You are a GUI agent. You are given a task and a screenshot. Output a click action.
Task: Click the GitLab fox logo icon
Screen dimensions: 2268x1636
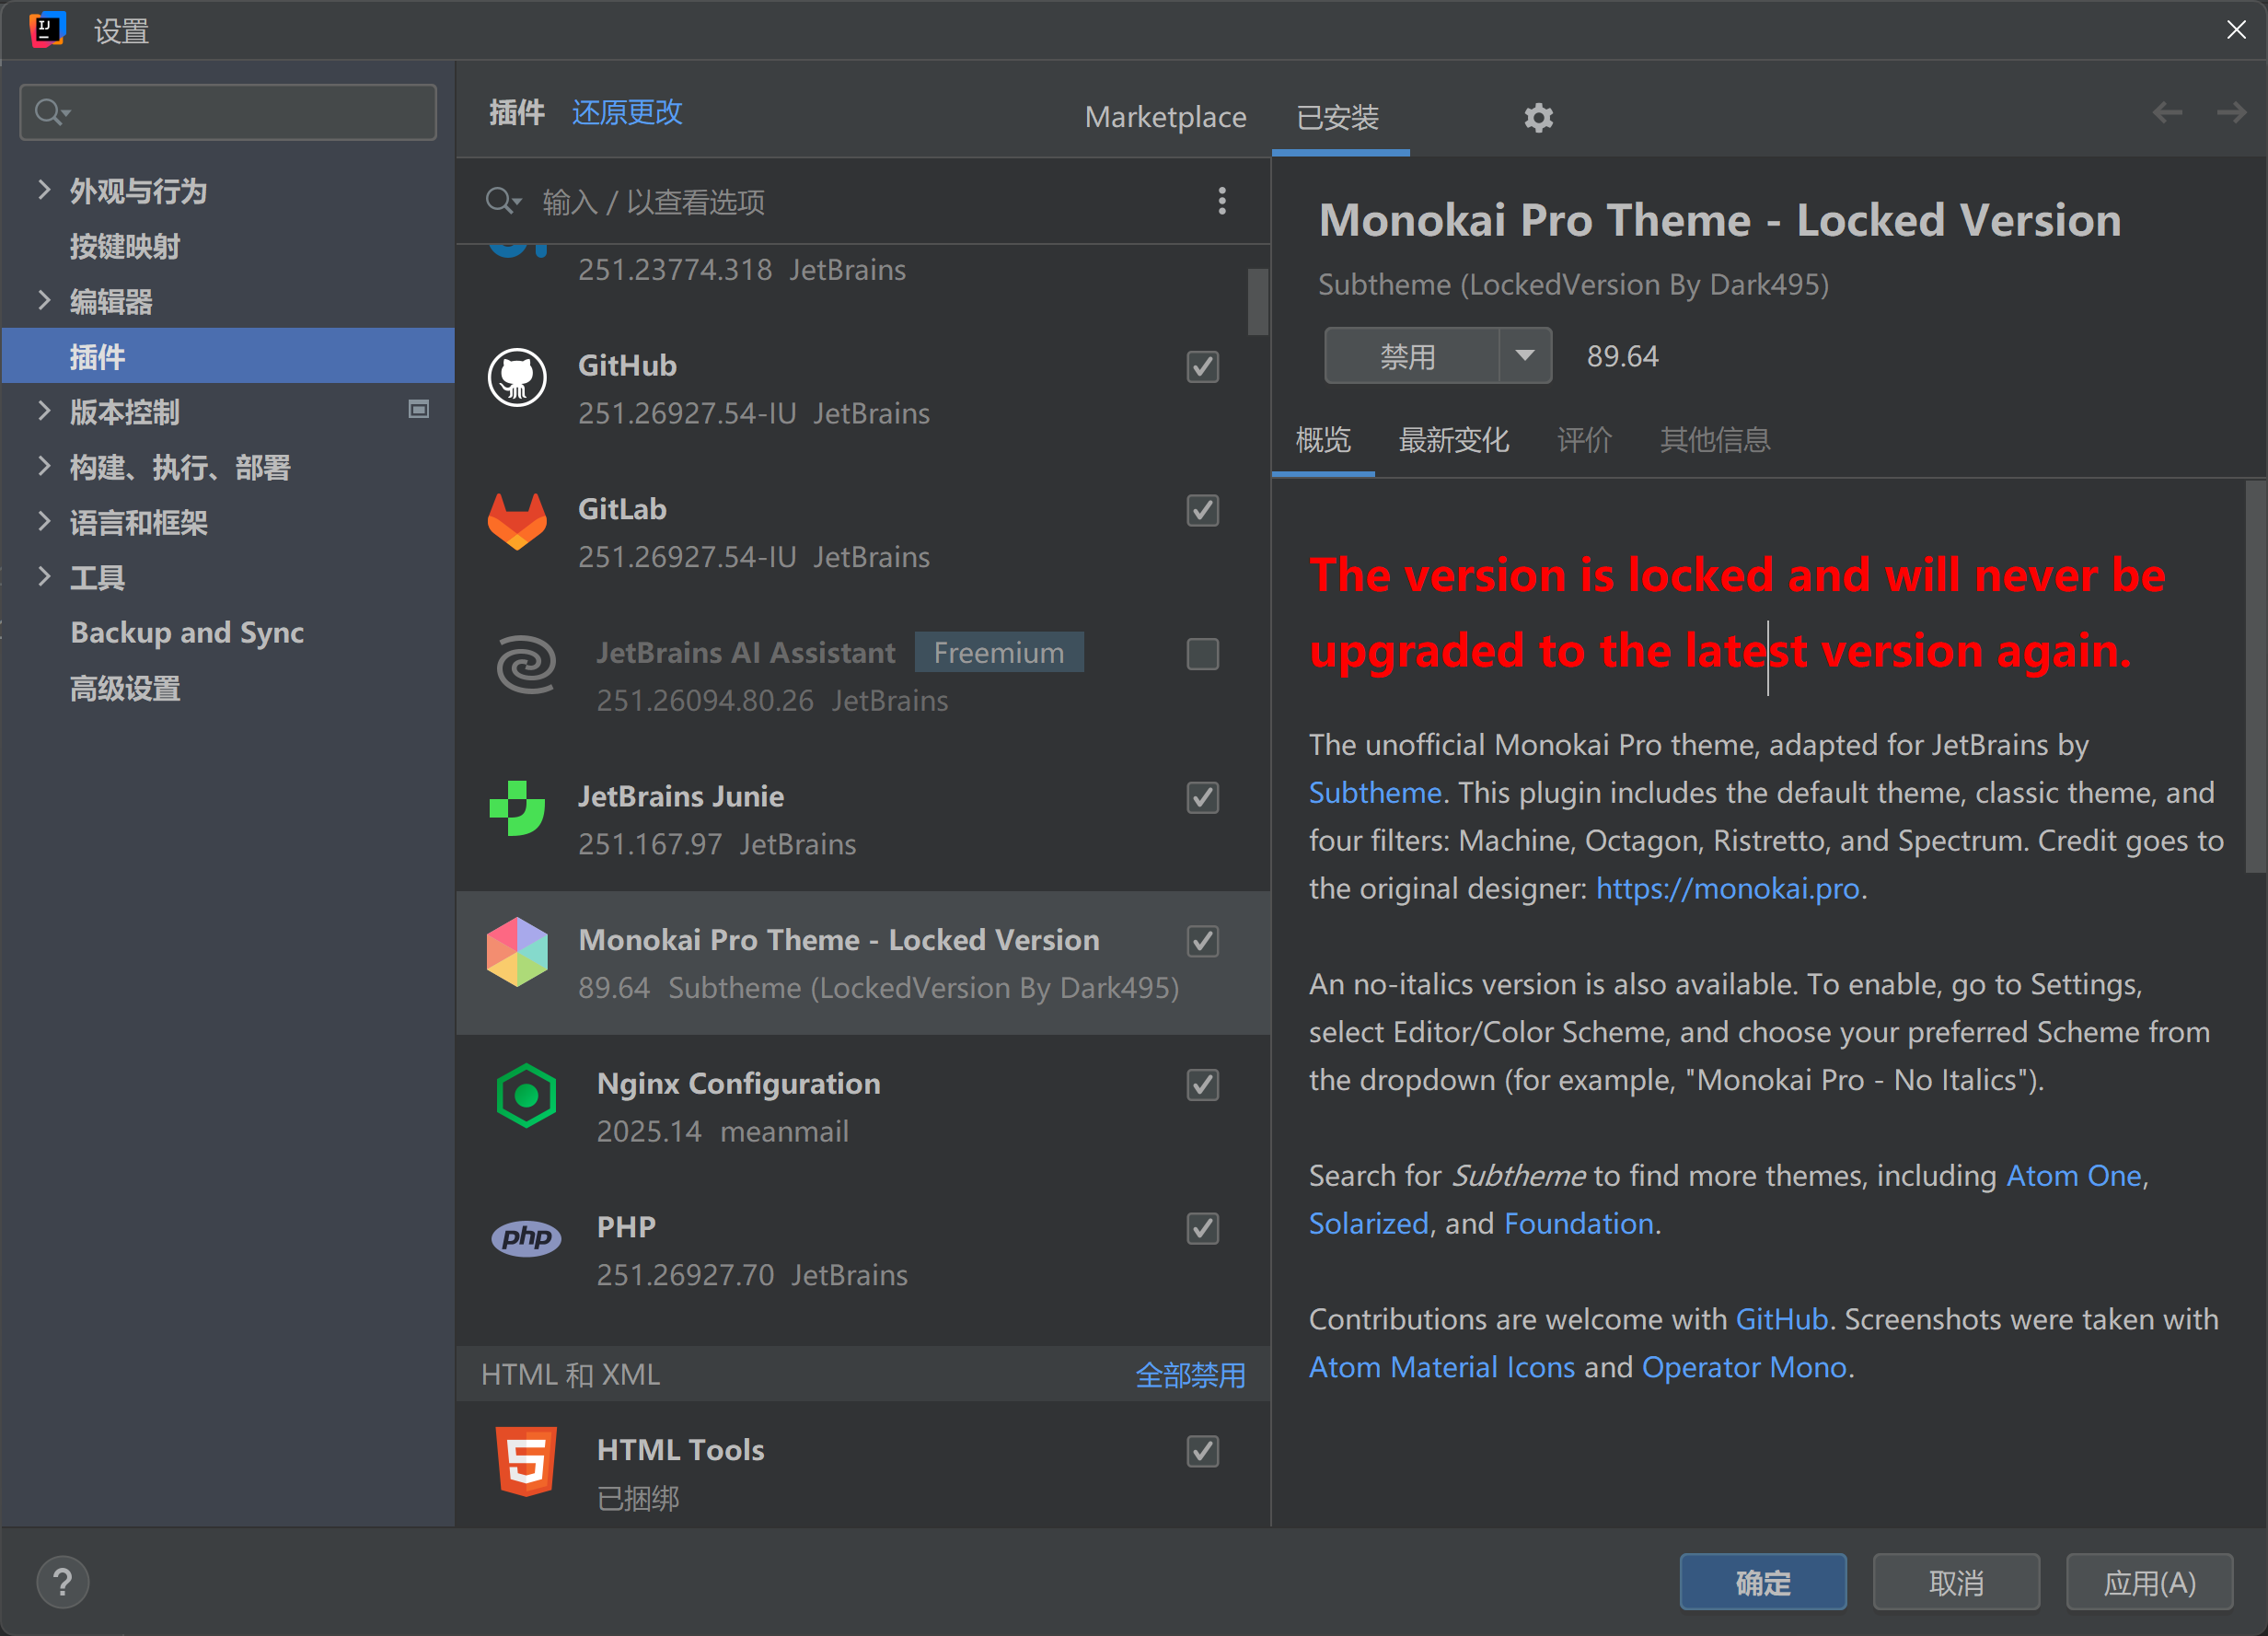(517, 521)
